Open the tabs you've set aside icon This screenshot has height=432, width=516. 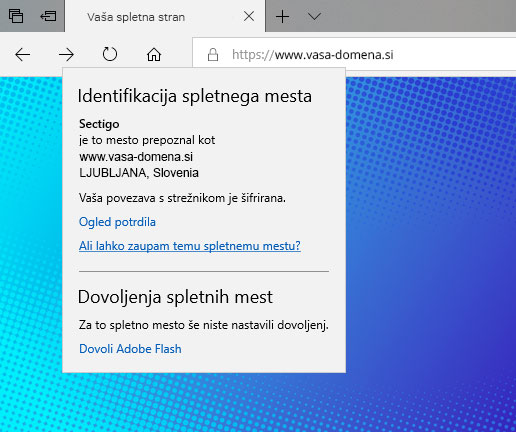[16, 16]
